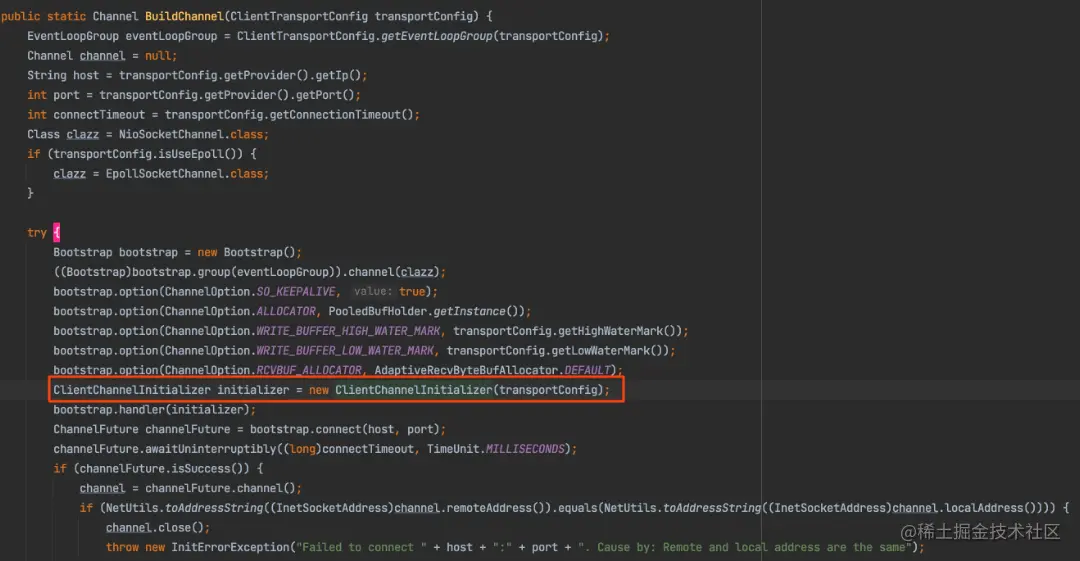
Task: Click 'new ClientChannelInitializer(transportConfig)' expression
Action: 456,390
